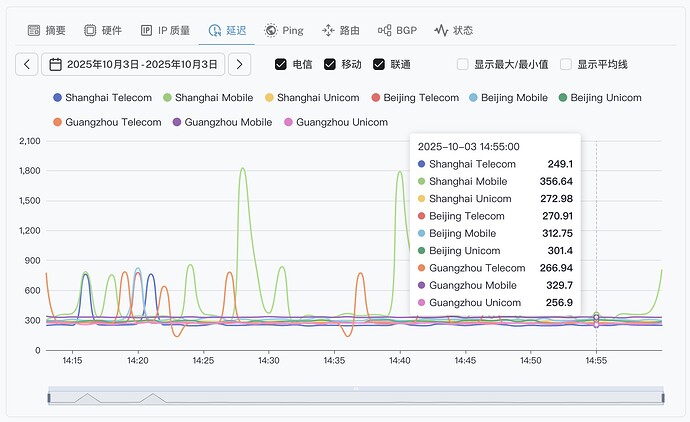690x422 pixels.
Task: Click the 900 y-axis label
Action: pyautogui.click(x=32, y=261)
